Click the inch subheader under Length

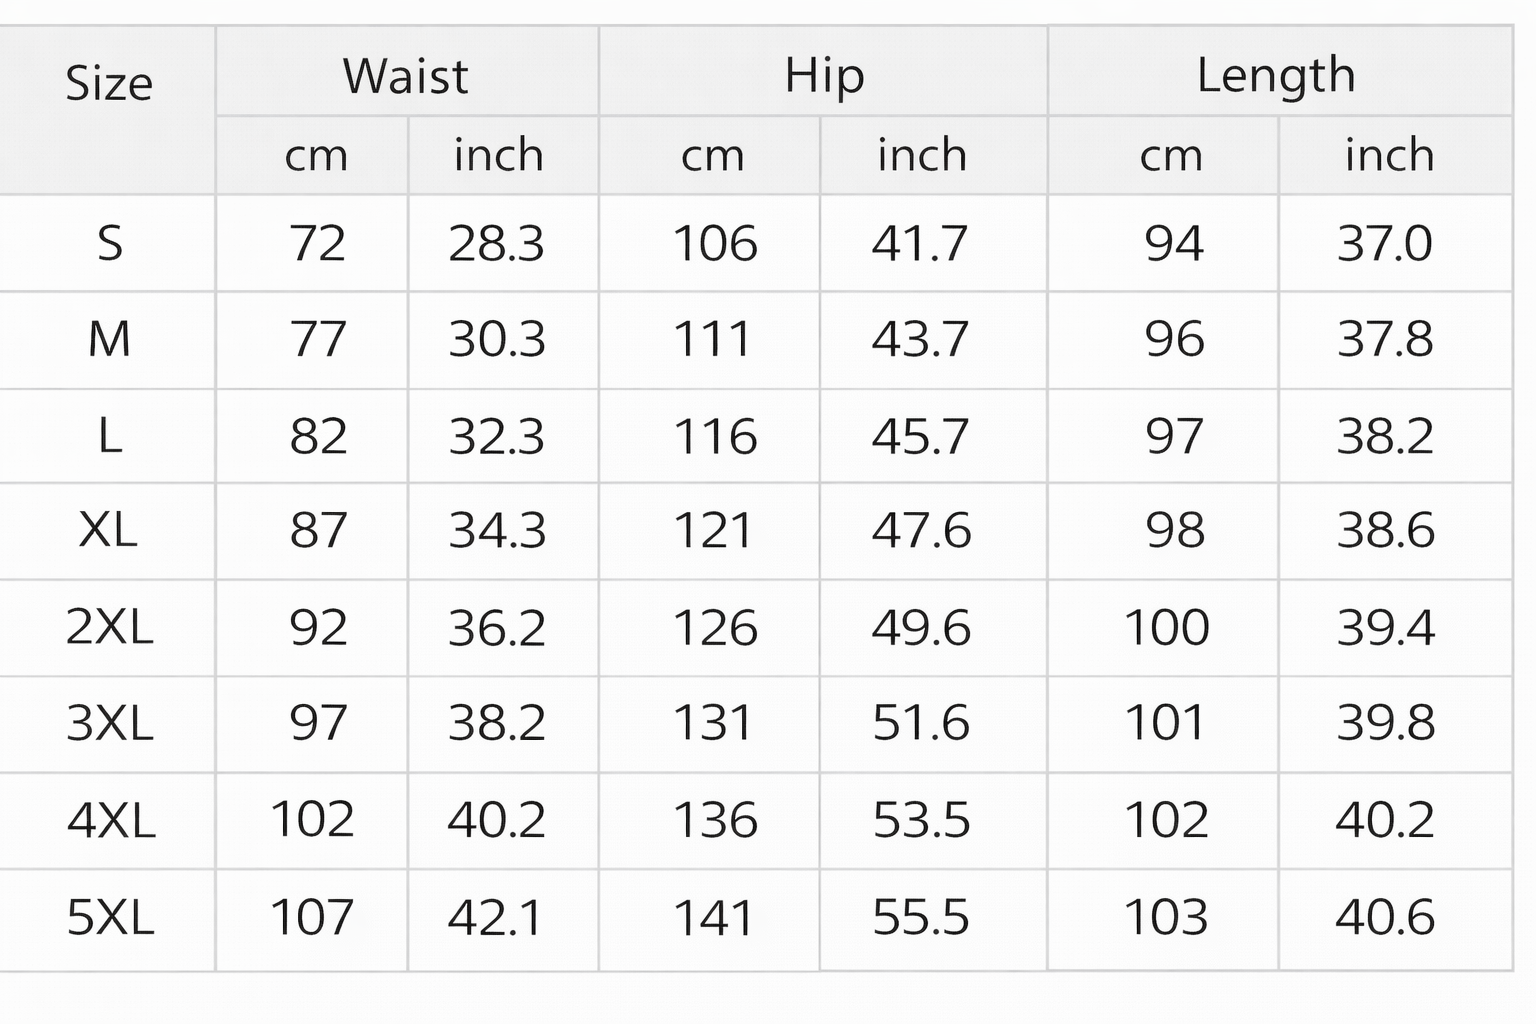click(1389, 156)
